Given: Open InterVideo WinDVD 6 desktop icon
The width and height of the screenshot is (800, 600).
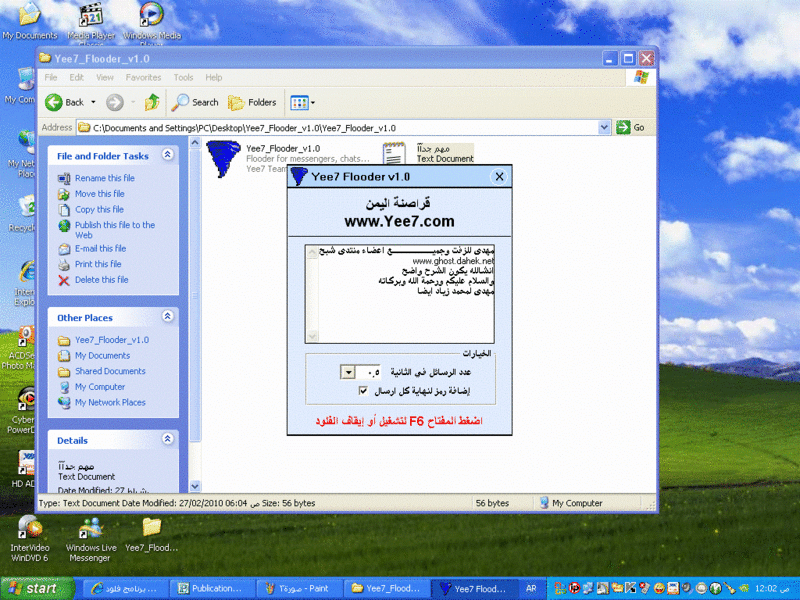Looking at the screenshot, I should point(30,539).
